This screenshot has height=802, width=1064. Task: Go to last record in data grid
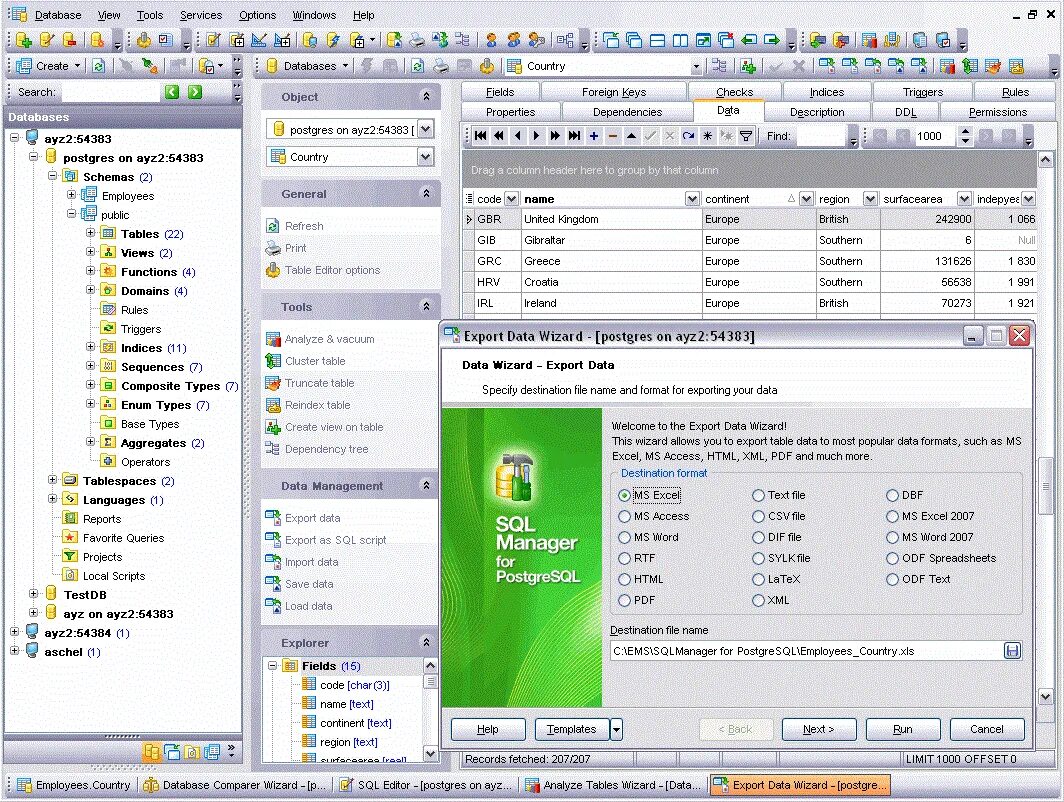pos(574,136)
